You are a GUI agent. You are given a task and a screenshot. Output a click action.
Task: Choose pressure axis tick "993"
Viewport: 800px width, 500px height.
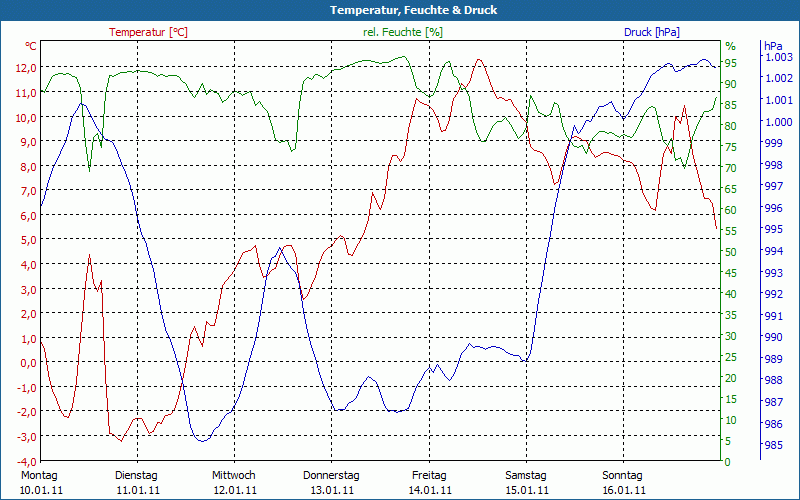pos(773,272)
